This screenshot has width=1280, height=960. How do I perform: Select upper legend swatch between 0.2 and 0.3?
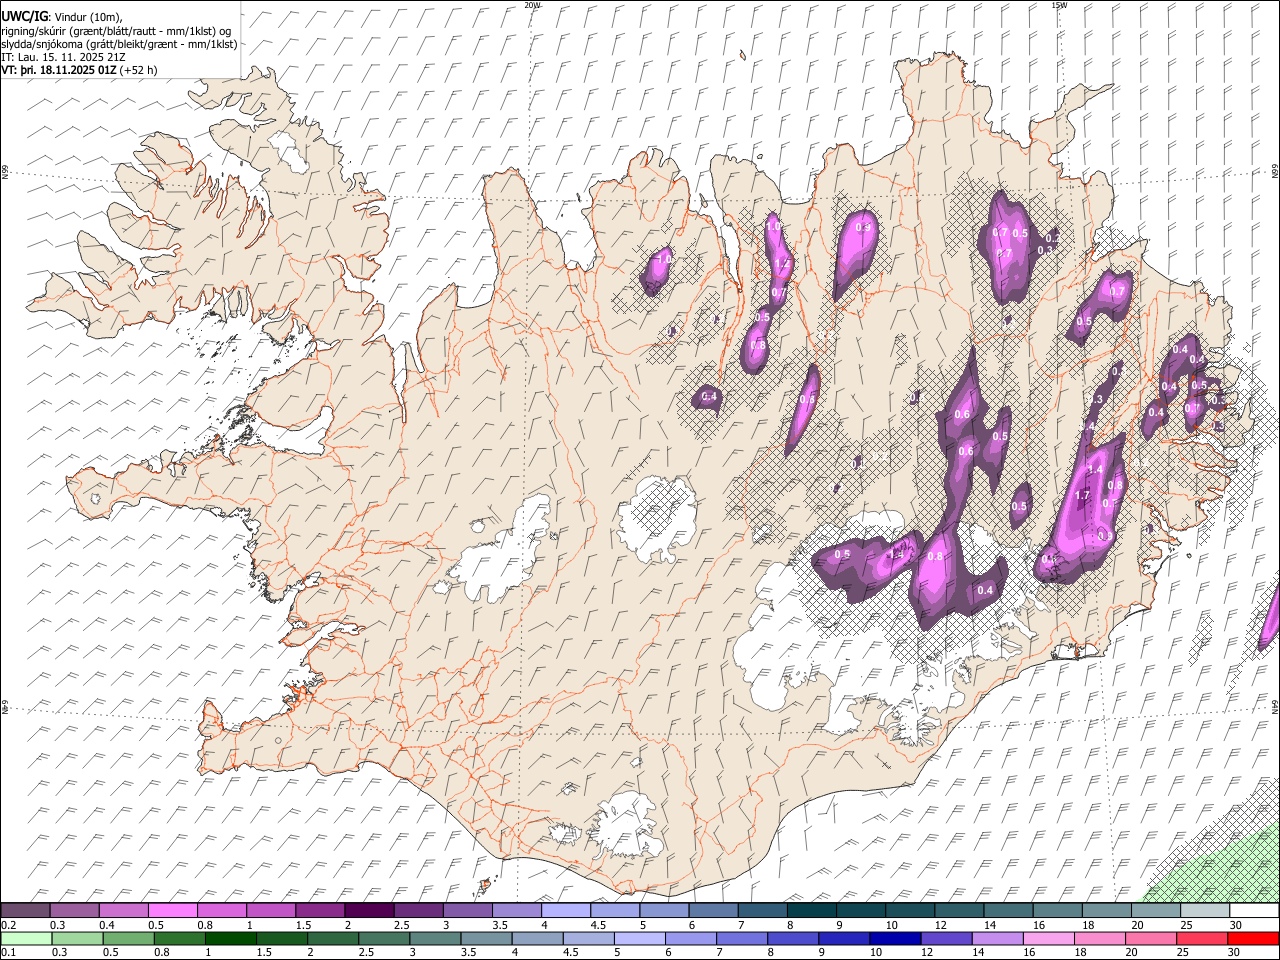coord(25,910)
